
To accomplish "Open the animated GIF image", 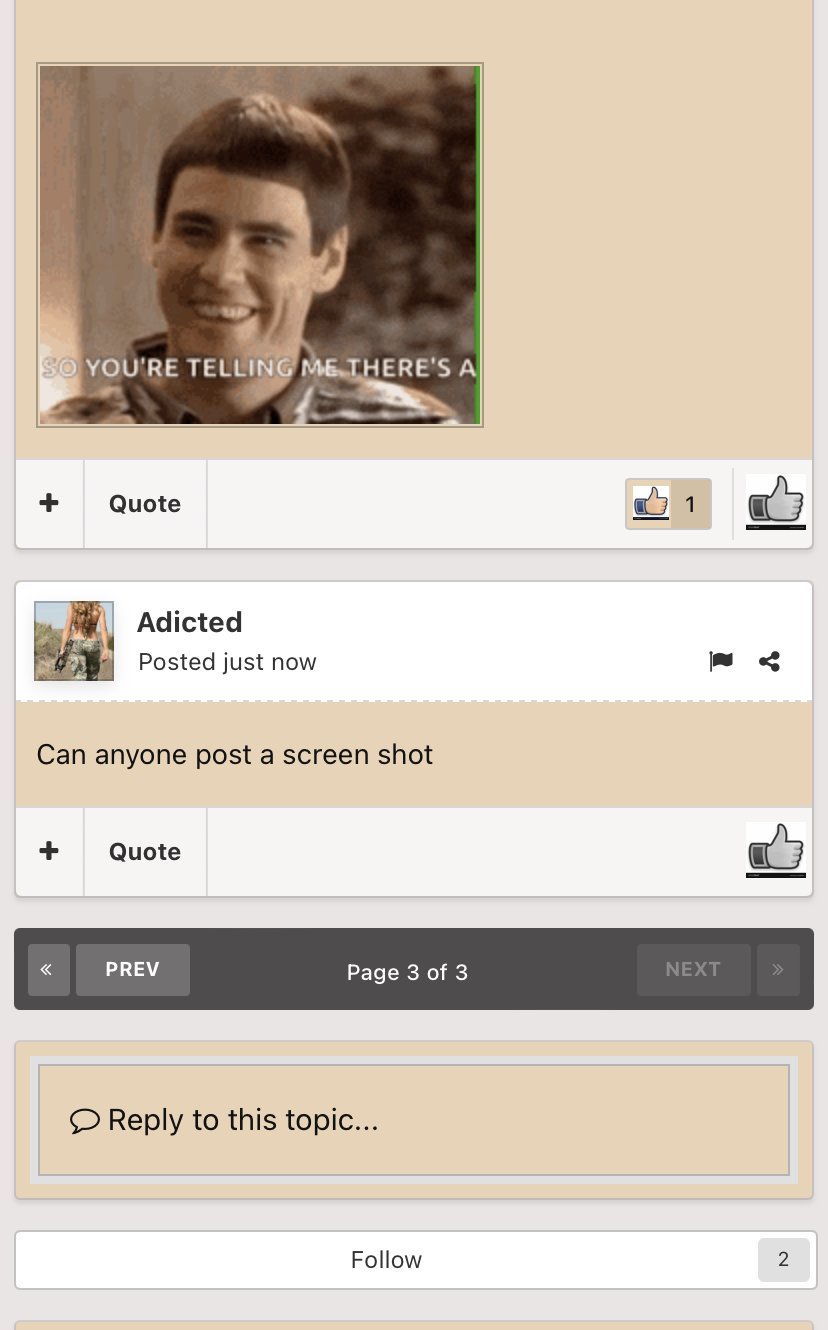I will [x=260, y=245].
